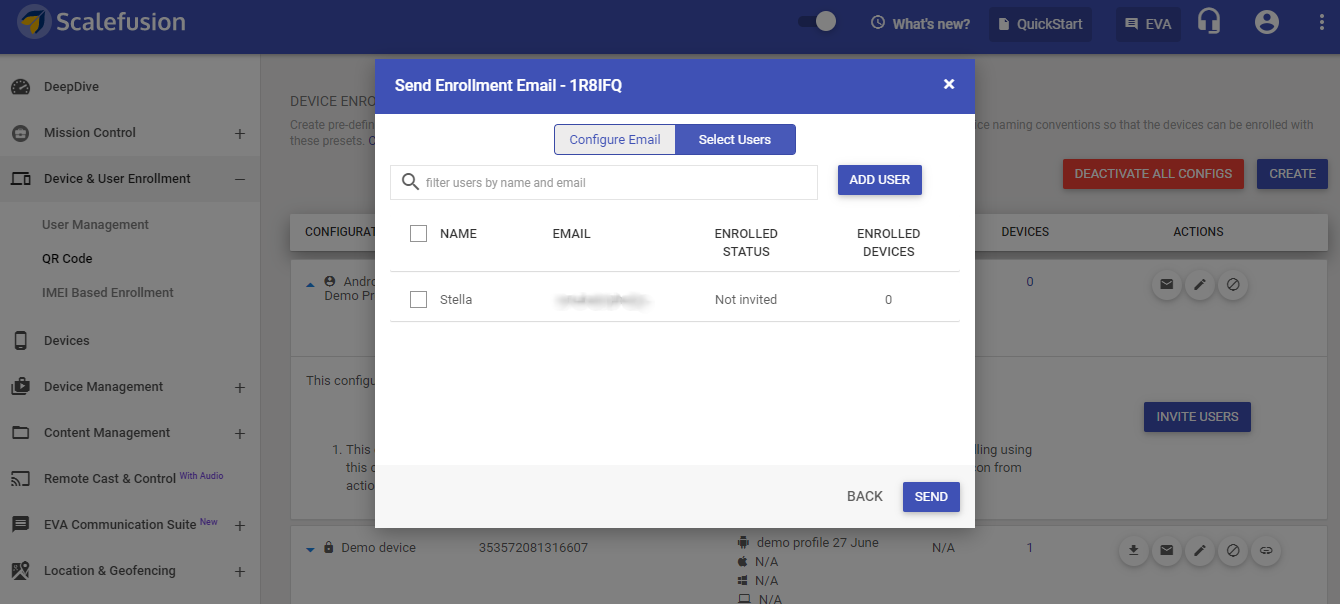1340x604 pixels.
Task: Click the EVA Communication Suite chat icon
Action: (21, 525)
